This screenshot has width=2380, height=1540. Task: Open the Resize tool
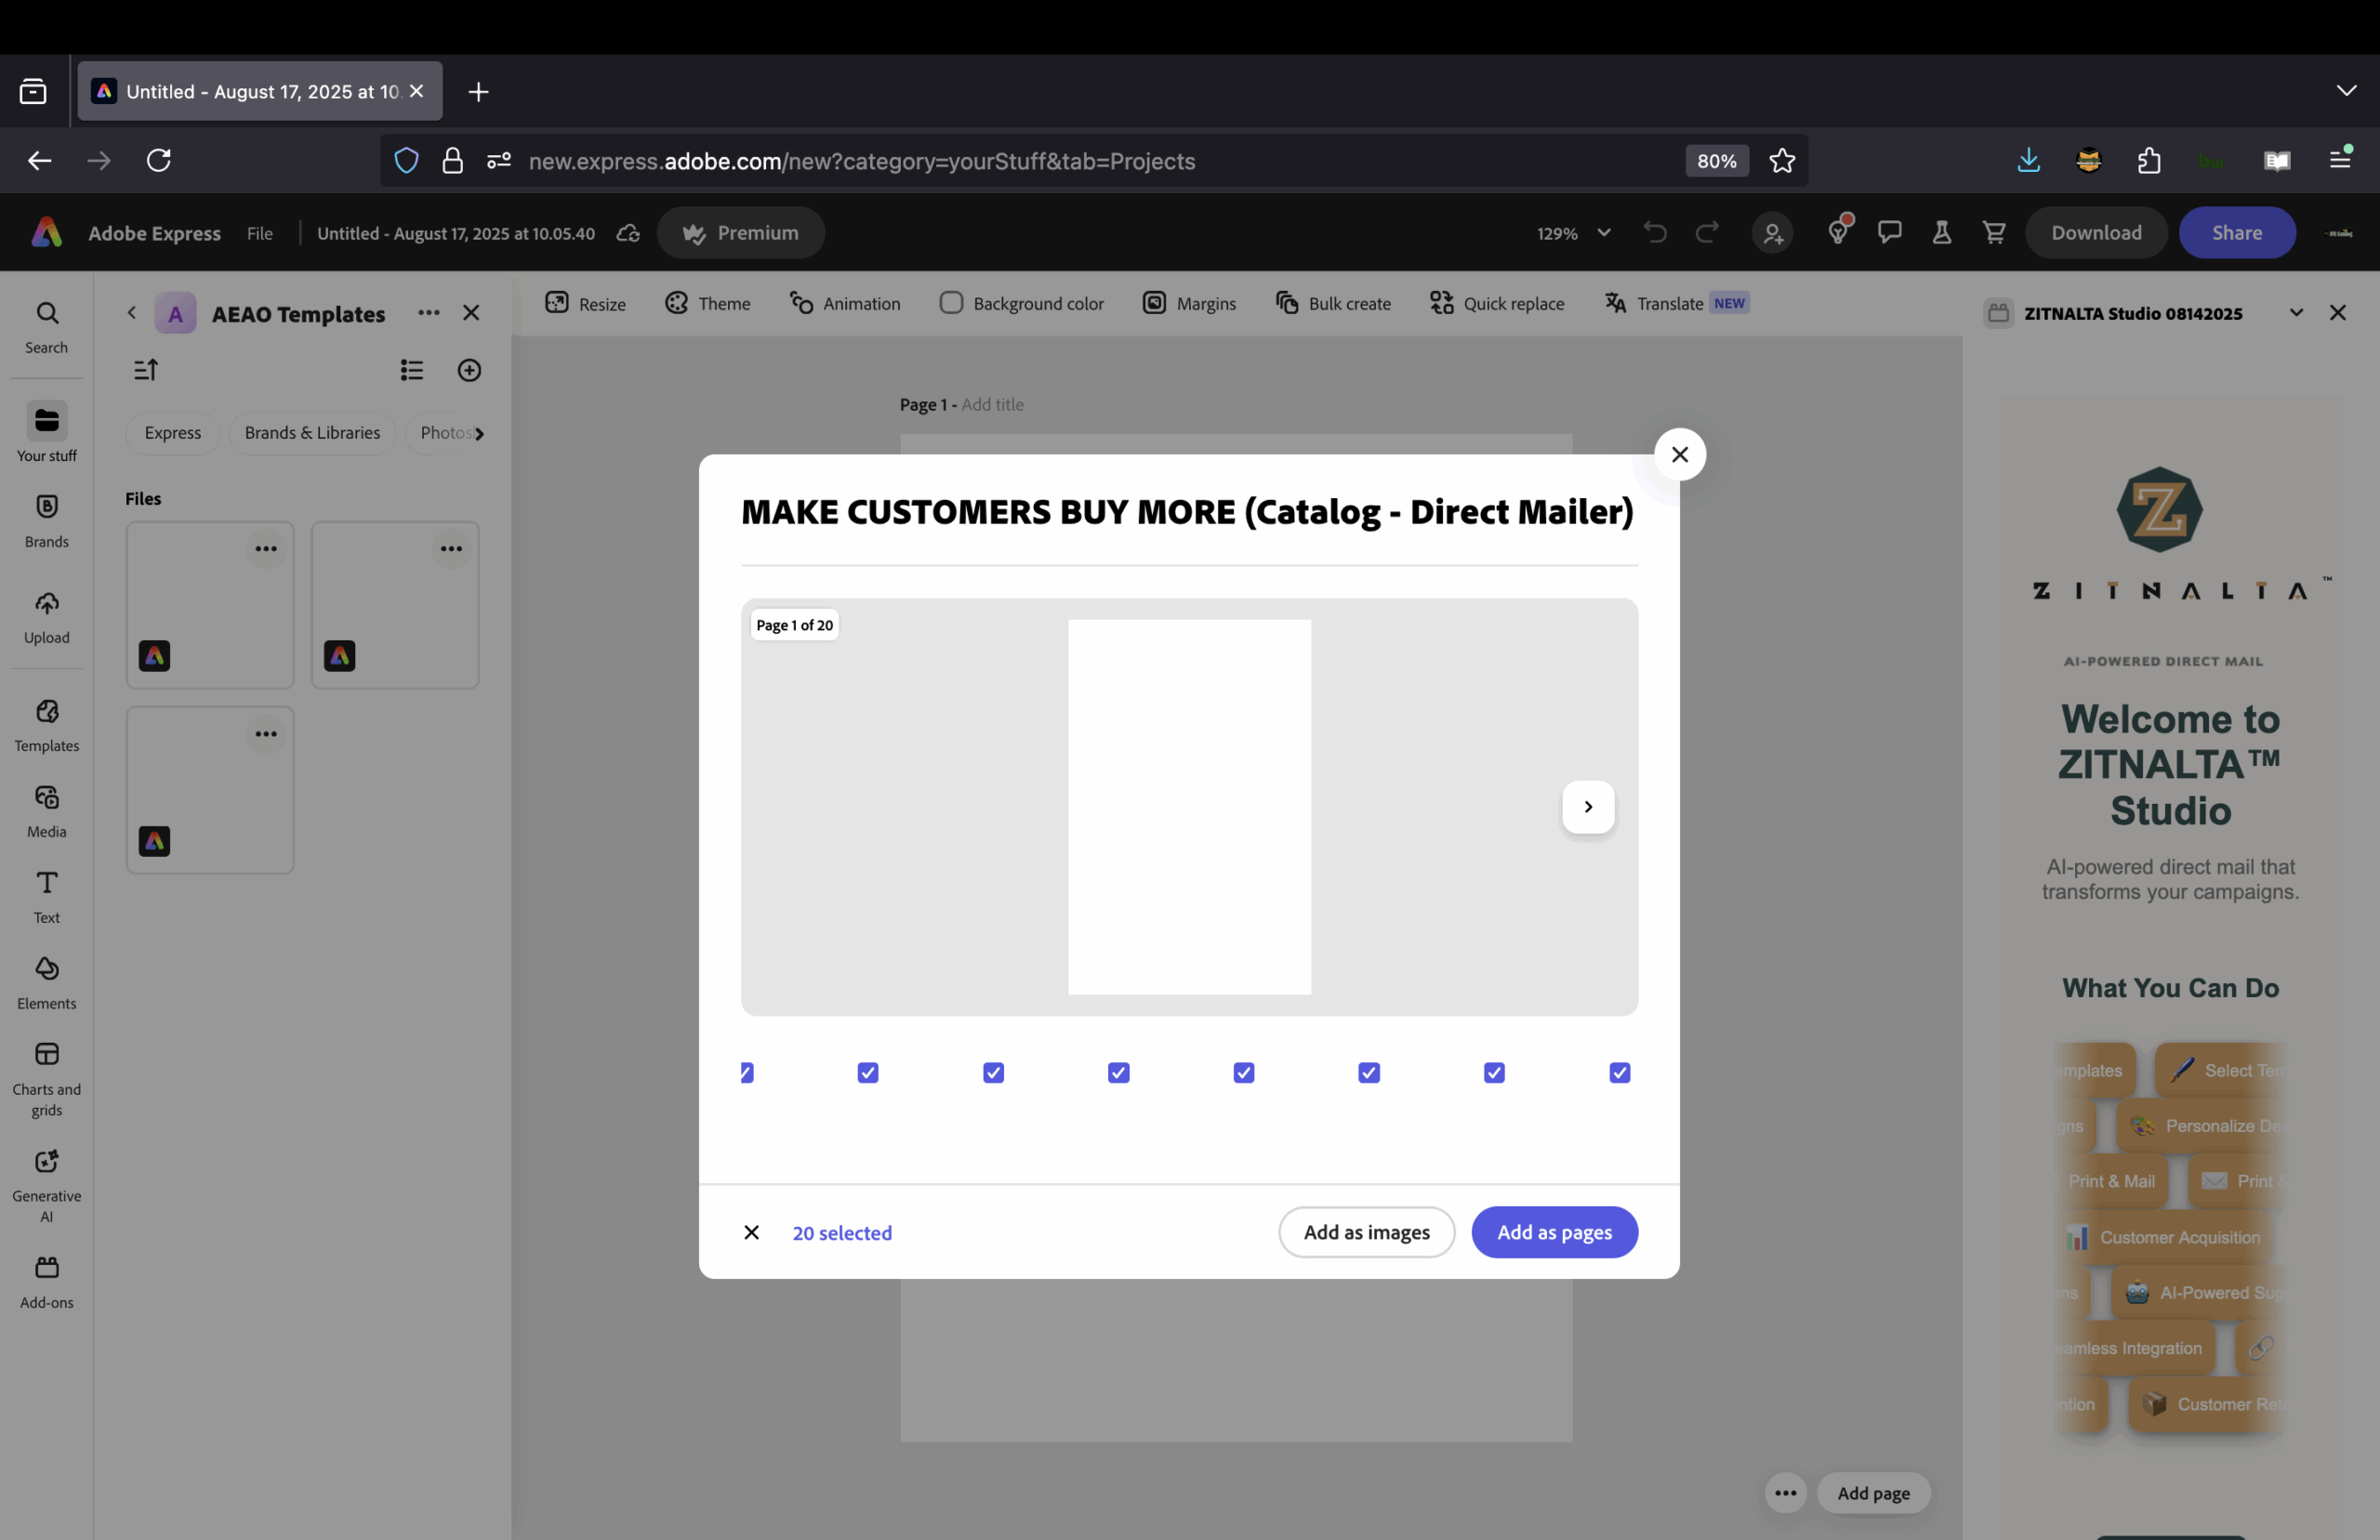(x=586, y=303)
